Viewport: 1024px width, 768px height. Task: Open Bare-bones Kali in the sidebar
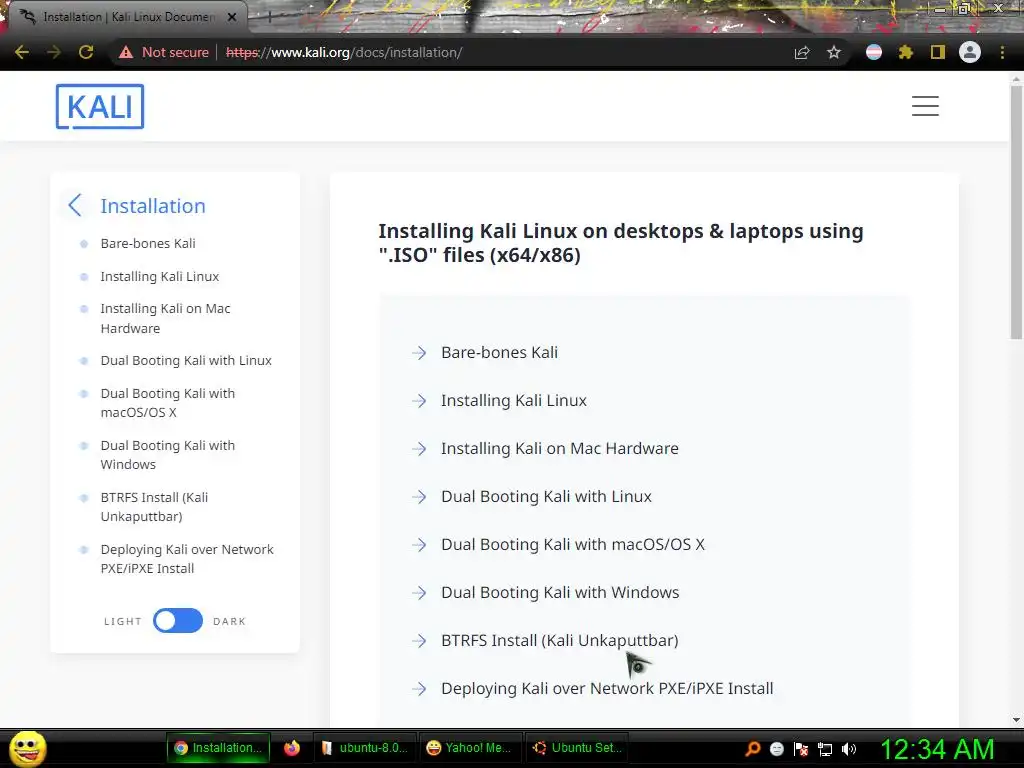[148, 244]
